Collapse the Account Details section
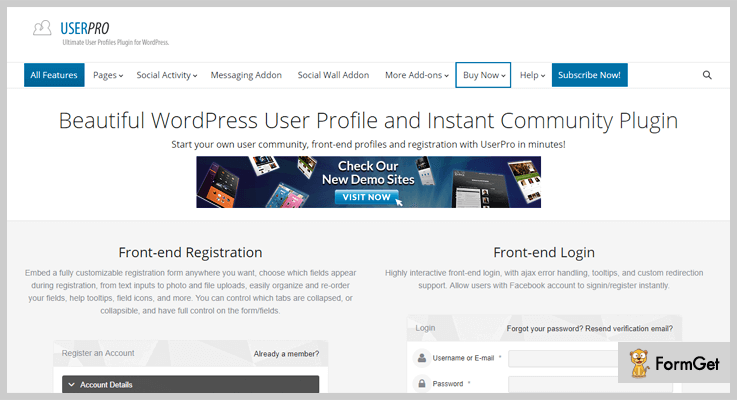Viewport: 737px width, 400px height. pyautogui.click(x=190, y=384)
